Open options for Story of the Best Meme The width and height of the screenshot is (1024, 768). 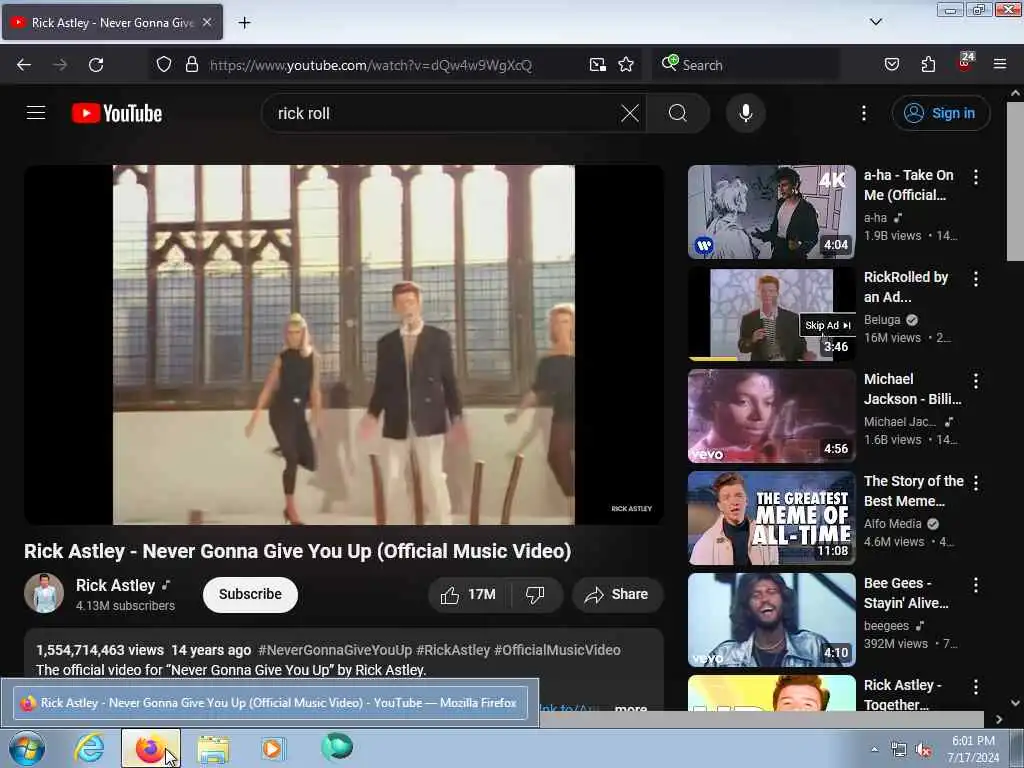(x=976, y=483)
